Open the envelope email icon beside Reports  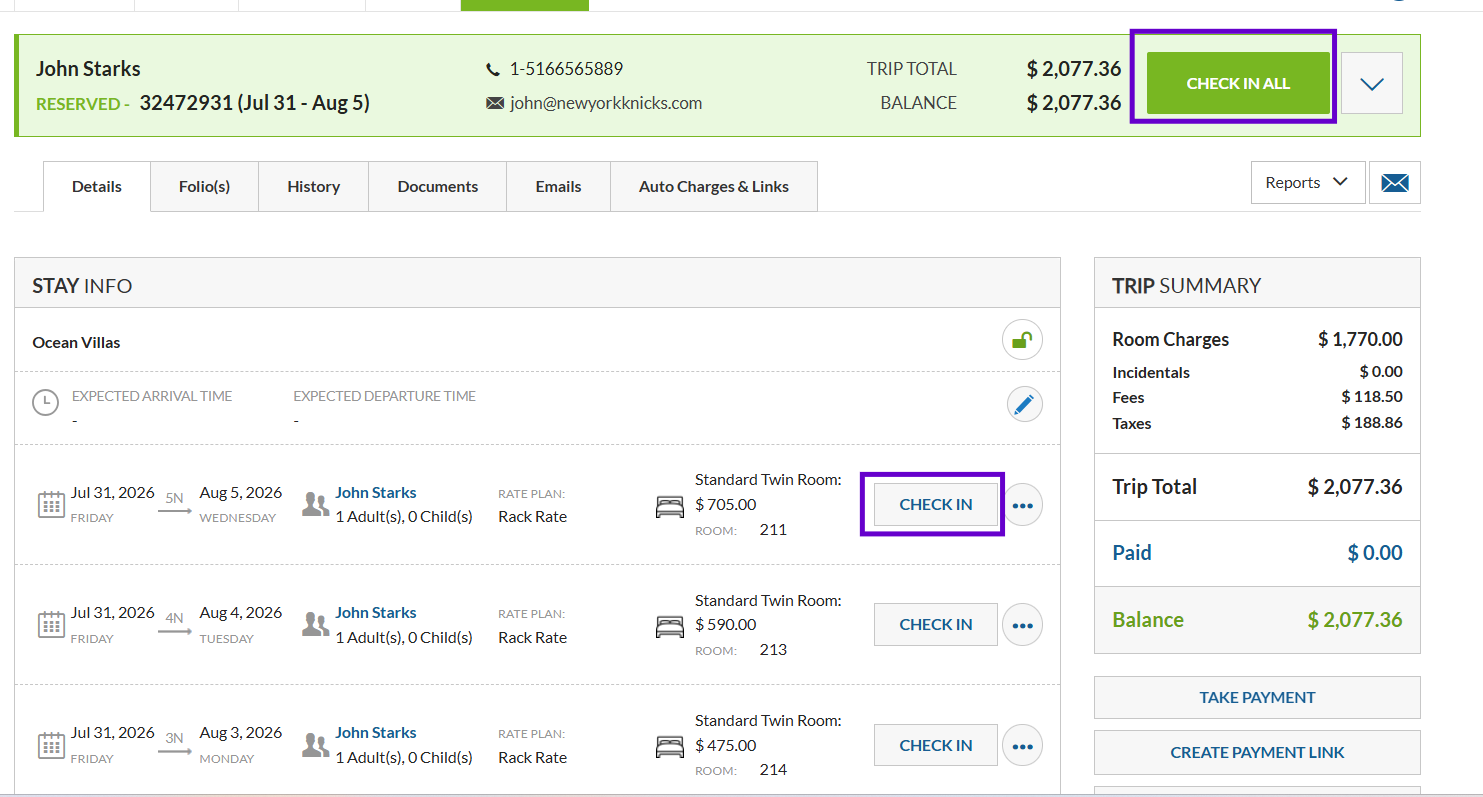[1394, 183]
